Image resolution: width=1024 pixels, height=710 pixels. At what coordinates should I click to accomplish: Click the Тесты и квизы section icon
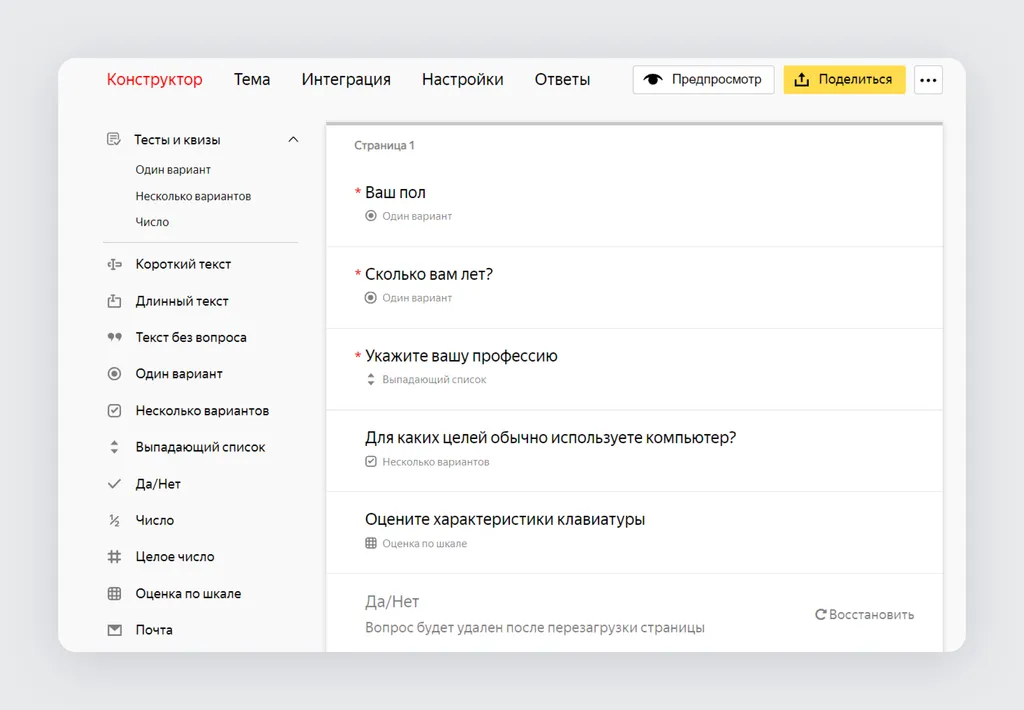click(x=114, y=139)
